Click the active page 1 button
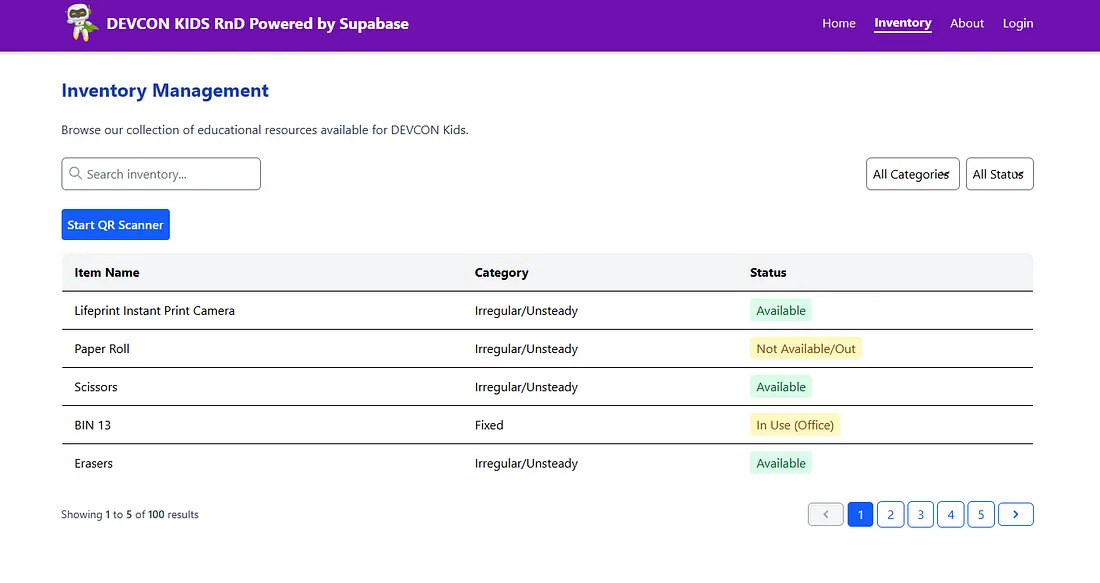The width and height of the screenshot is (1100, 583). point(860,514)
